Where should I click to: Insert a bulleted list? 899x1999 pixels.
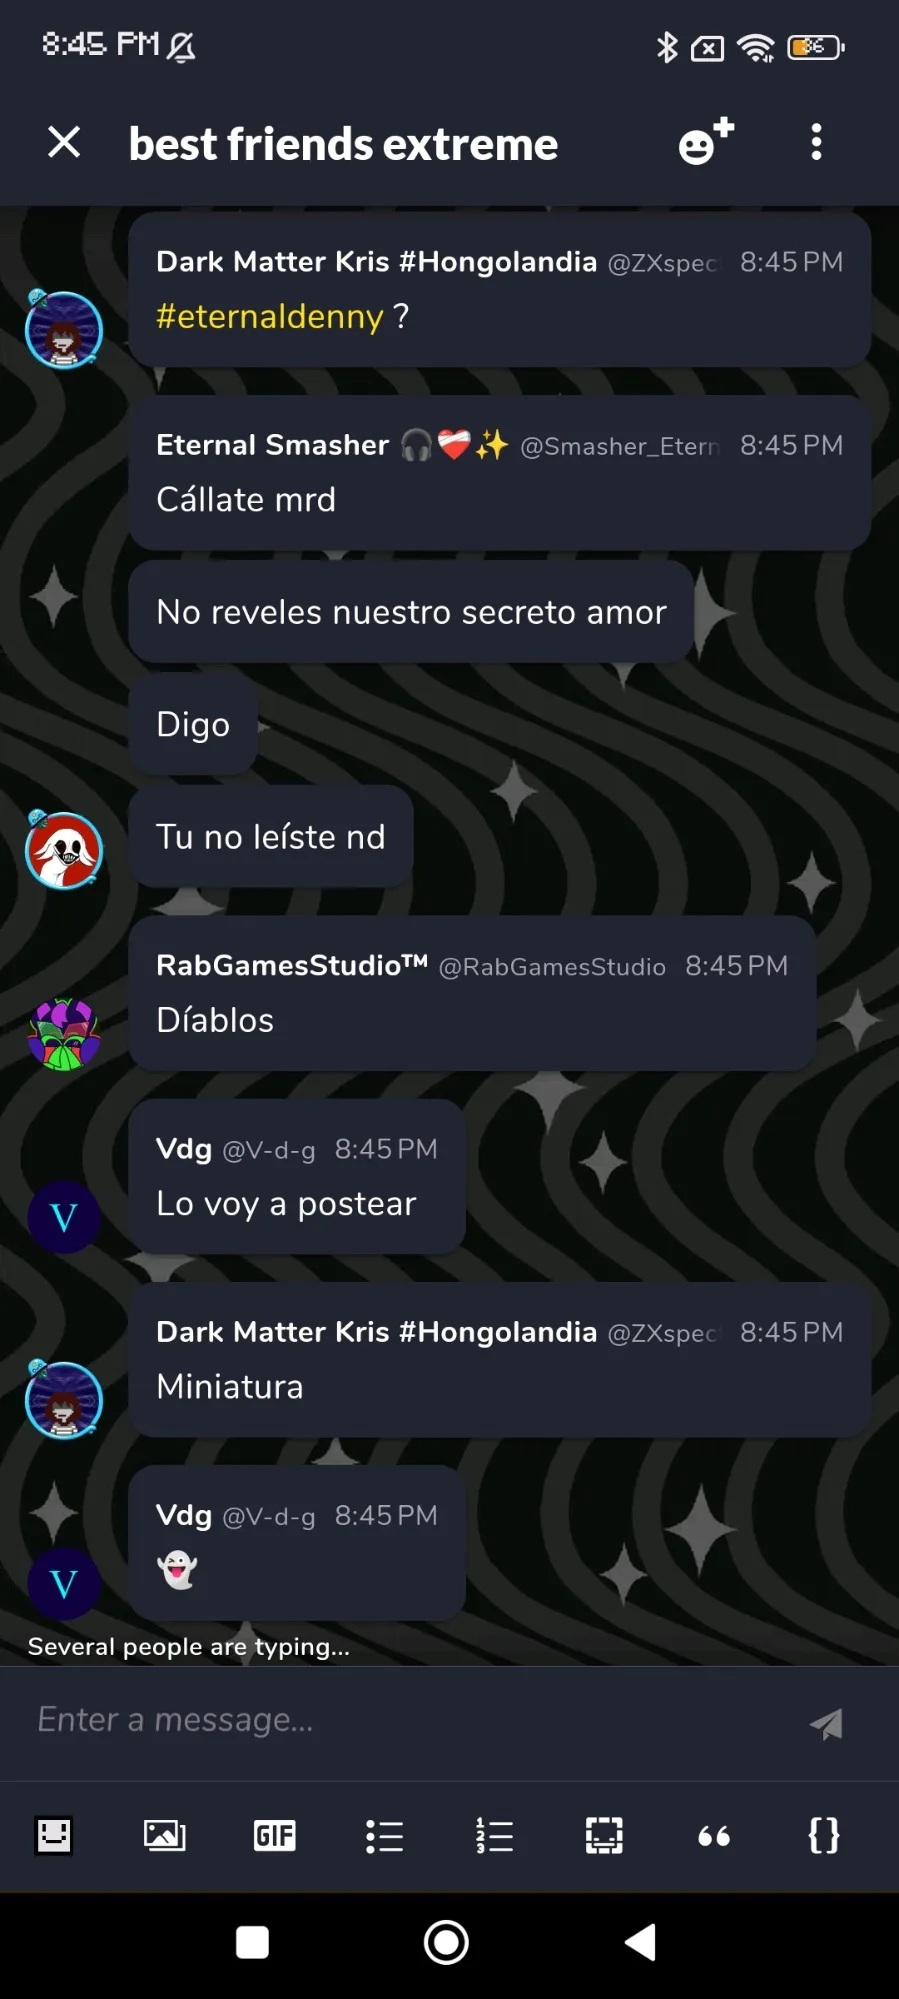[385, 1835]
